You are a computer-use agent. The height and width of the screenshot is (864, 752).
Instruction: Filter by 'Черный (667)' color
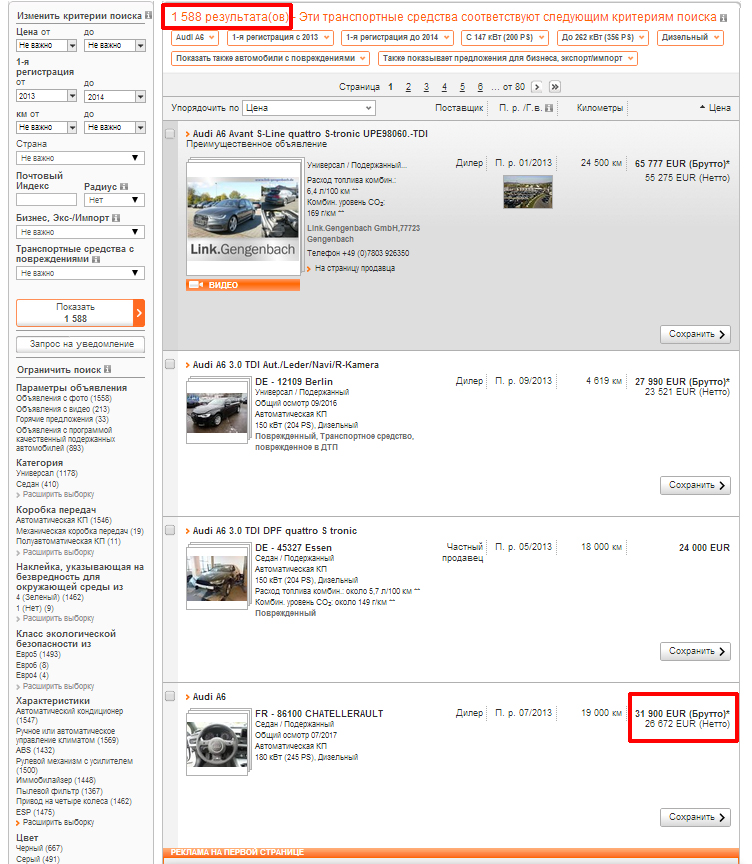(x=39, y=848)
